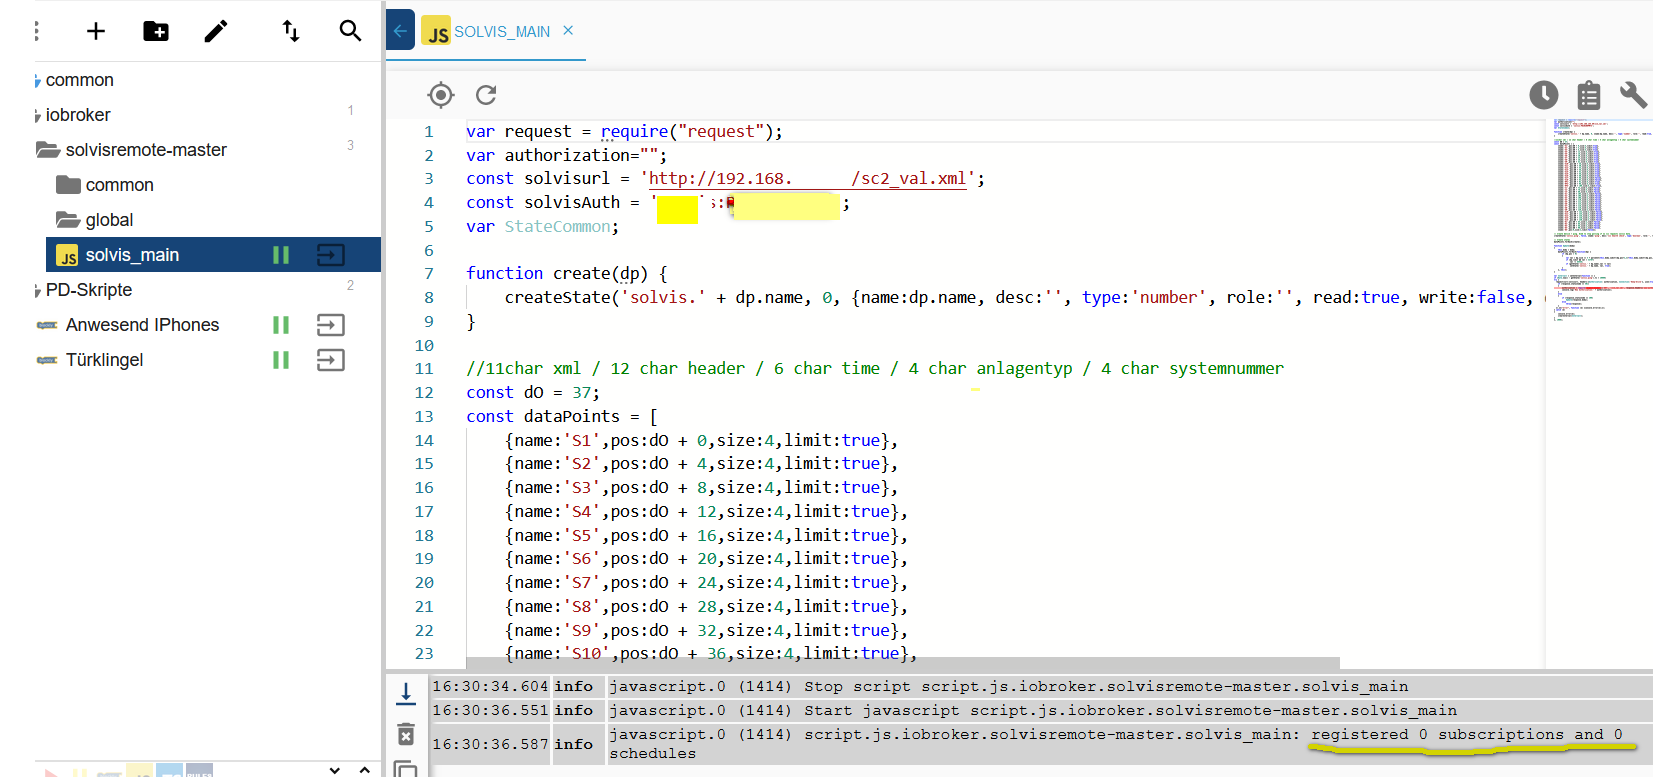1653x777 pixels.
Task: Locate current script using target icon
Action: [441, 95]
